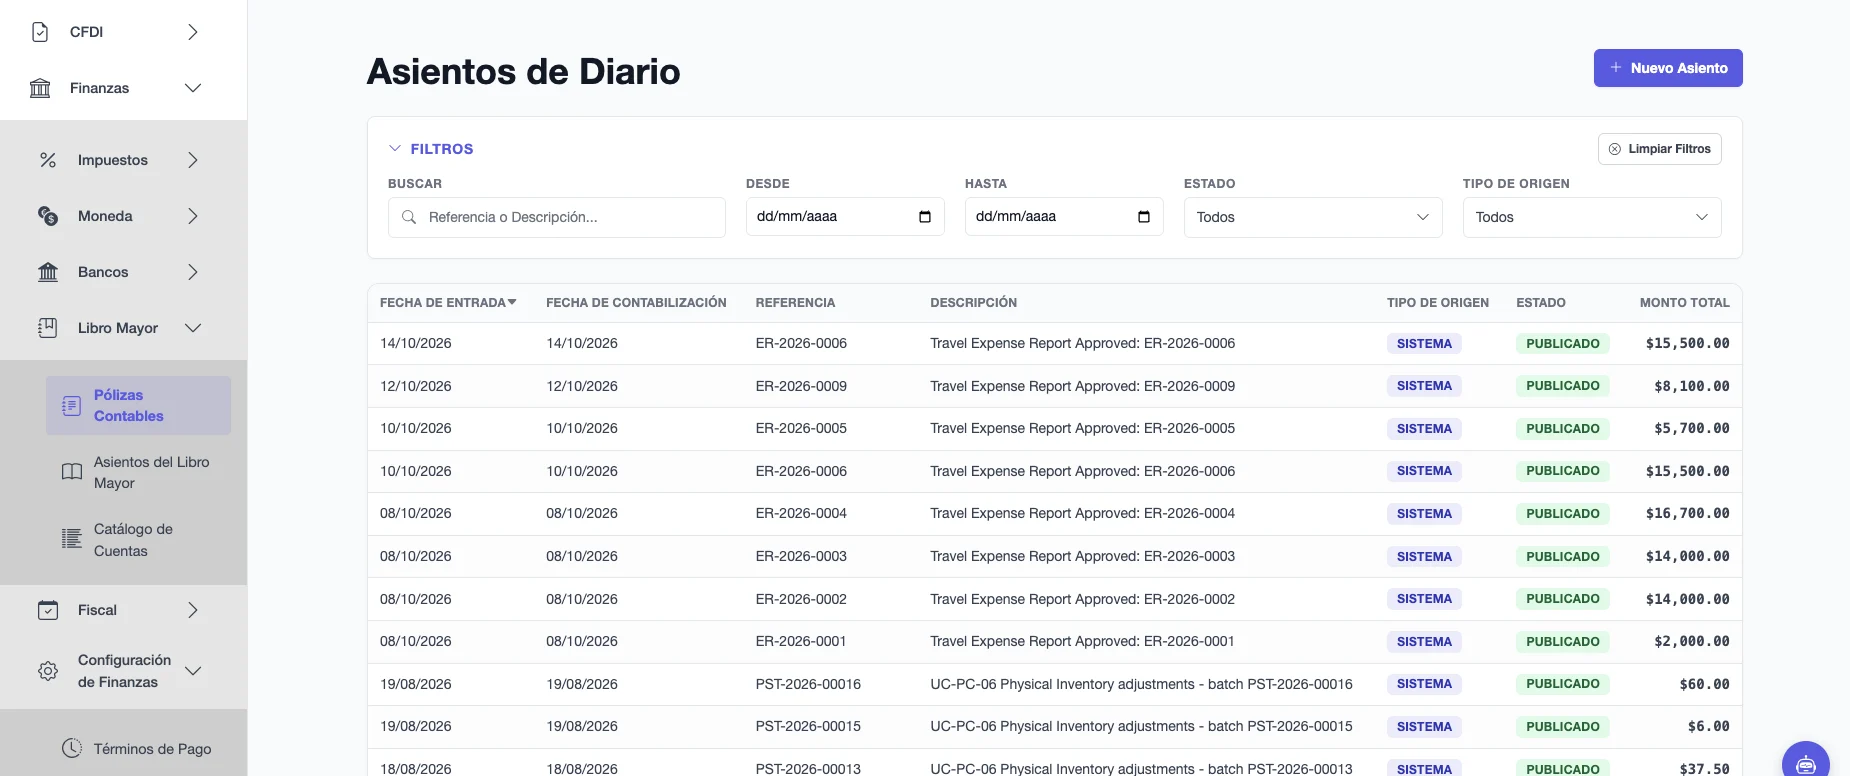The height and width of the screenshot is (776, 1850).
Task: Open the Desde date picker calendar icon
Action: click(925, 217)
